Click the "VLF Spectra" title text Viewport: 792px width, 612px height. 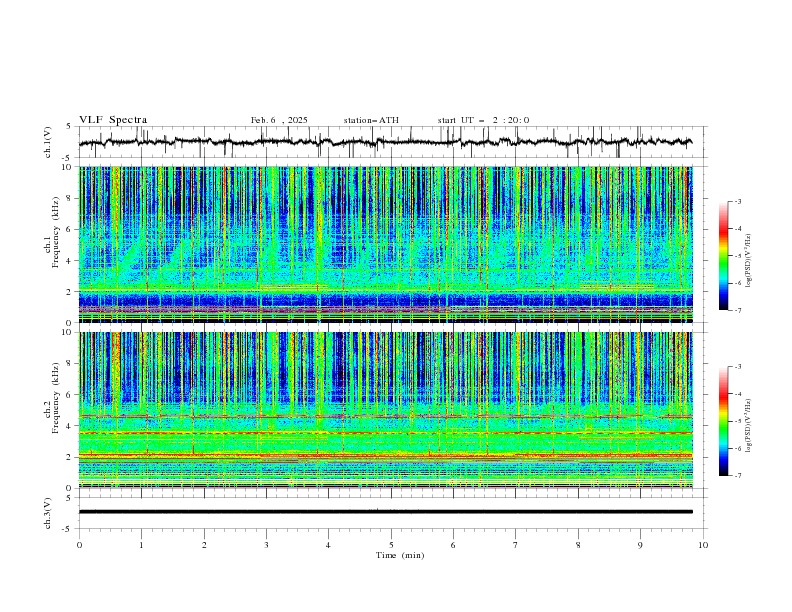click(x=113, y=120)
